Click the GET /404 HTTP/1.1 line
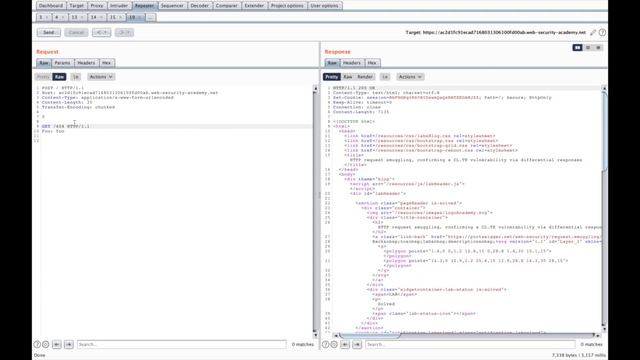The height and width of the screenshot is (360, 640). 66,127
